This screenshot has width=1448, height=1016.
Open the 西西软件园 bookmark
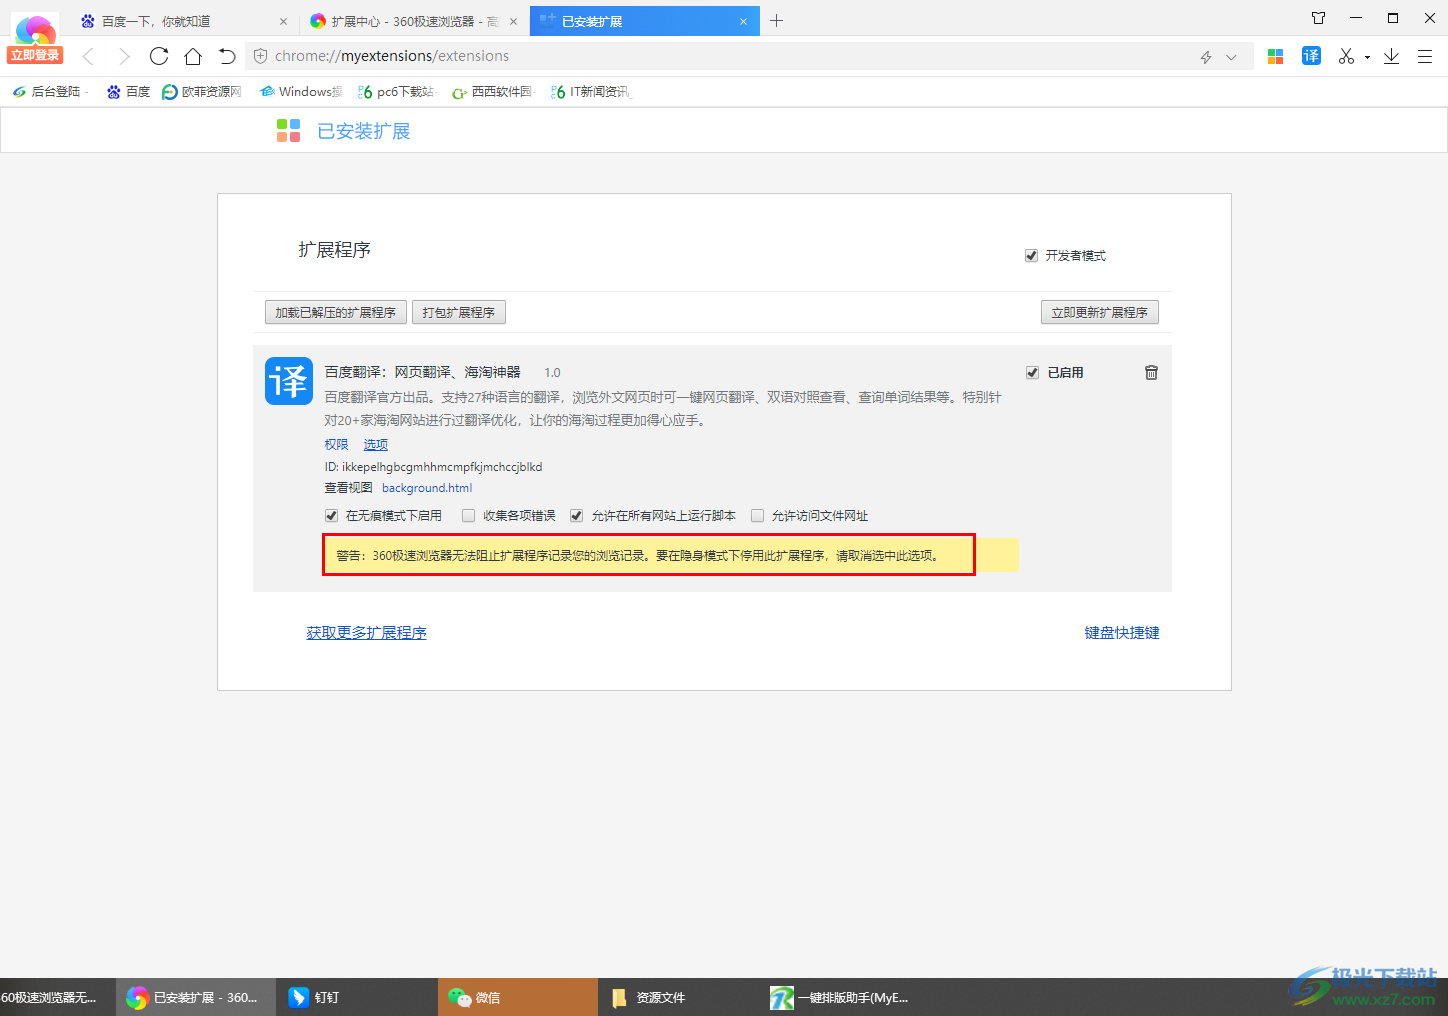(493, 92)
